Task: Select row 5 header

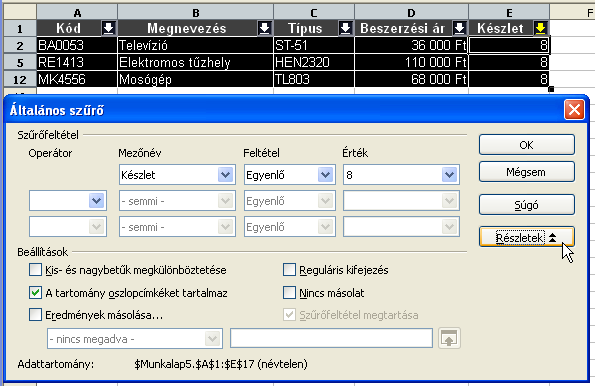Action: pyautogui.click(x=20, y=62)
